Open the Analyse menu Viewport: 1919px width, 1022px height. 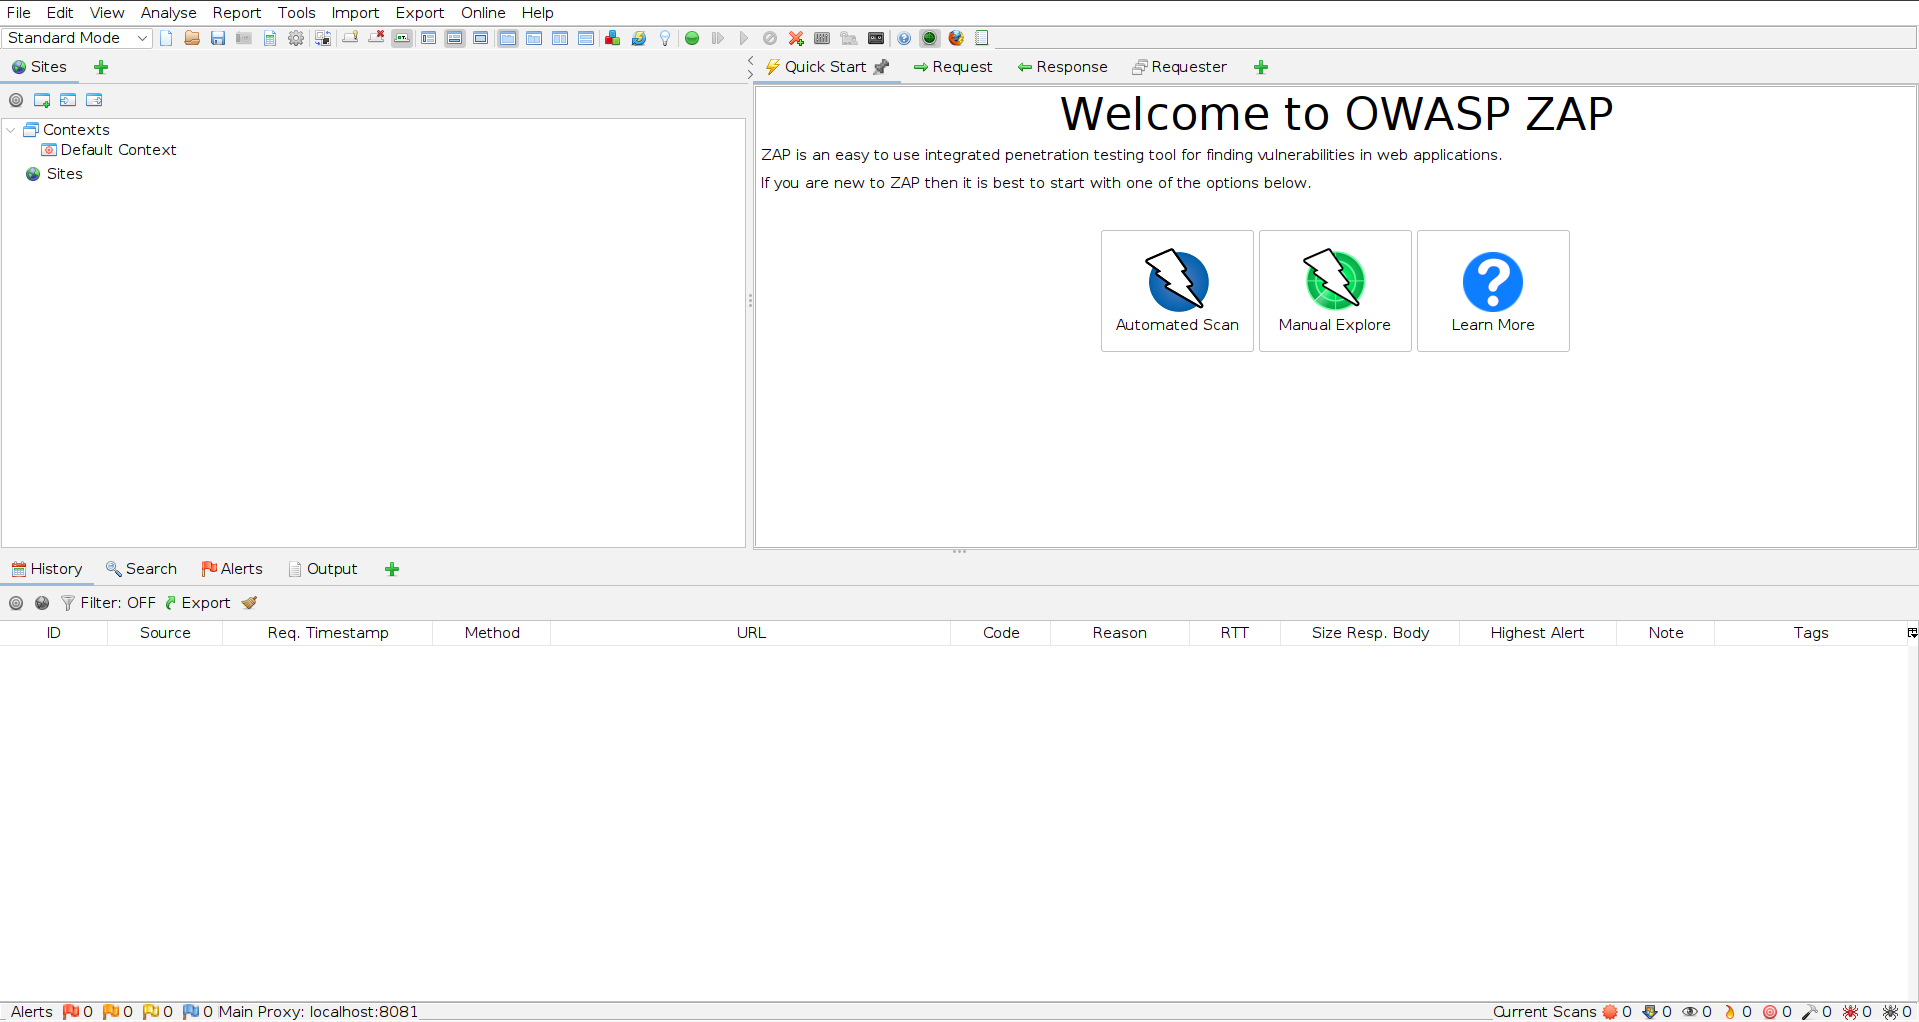coord(168,13)
